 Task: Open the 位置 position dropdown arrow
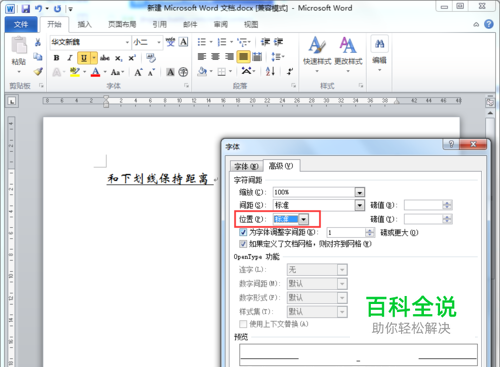click(x=303, y=219)
